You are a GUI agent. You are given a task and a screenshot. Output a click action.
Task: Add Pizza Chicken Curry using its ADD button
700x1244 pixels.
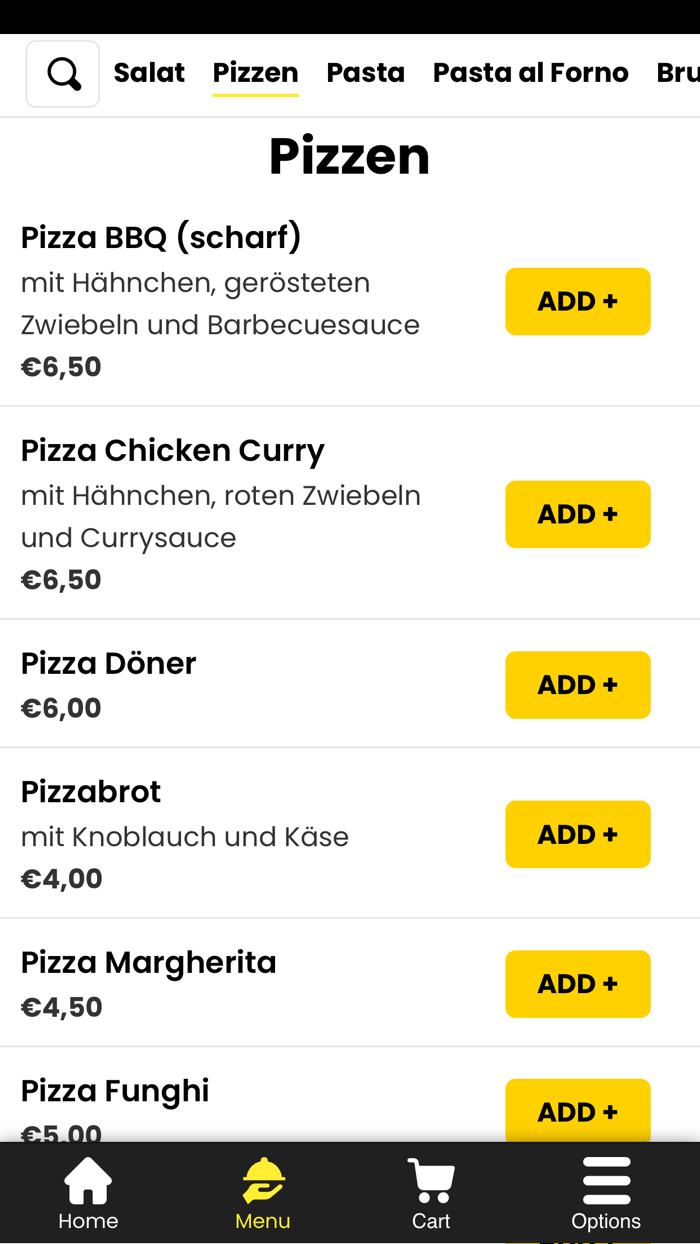tap(578, 514)
